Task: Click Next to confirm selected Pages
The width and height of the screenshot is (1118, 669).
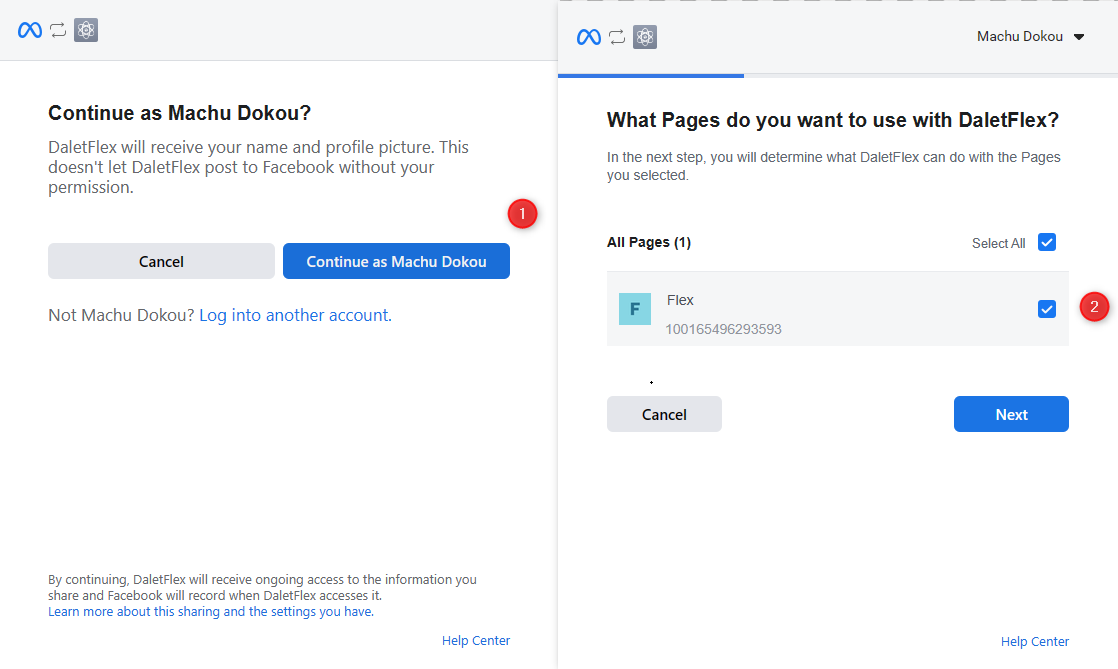Action: point(1011,414)
